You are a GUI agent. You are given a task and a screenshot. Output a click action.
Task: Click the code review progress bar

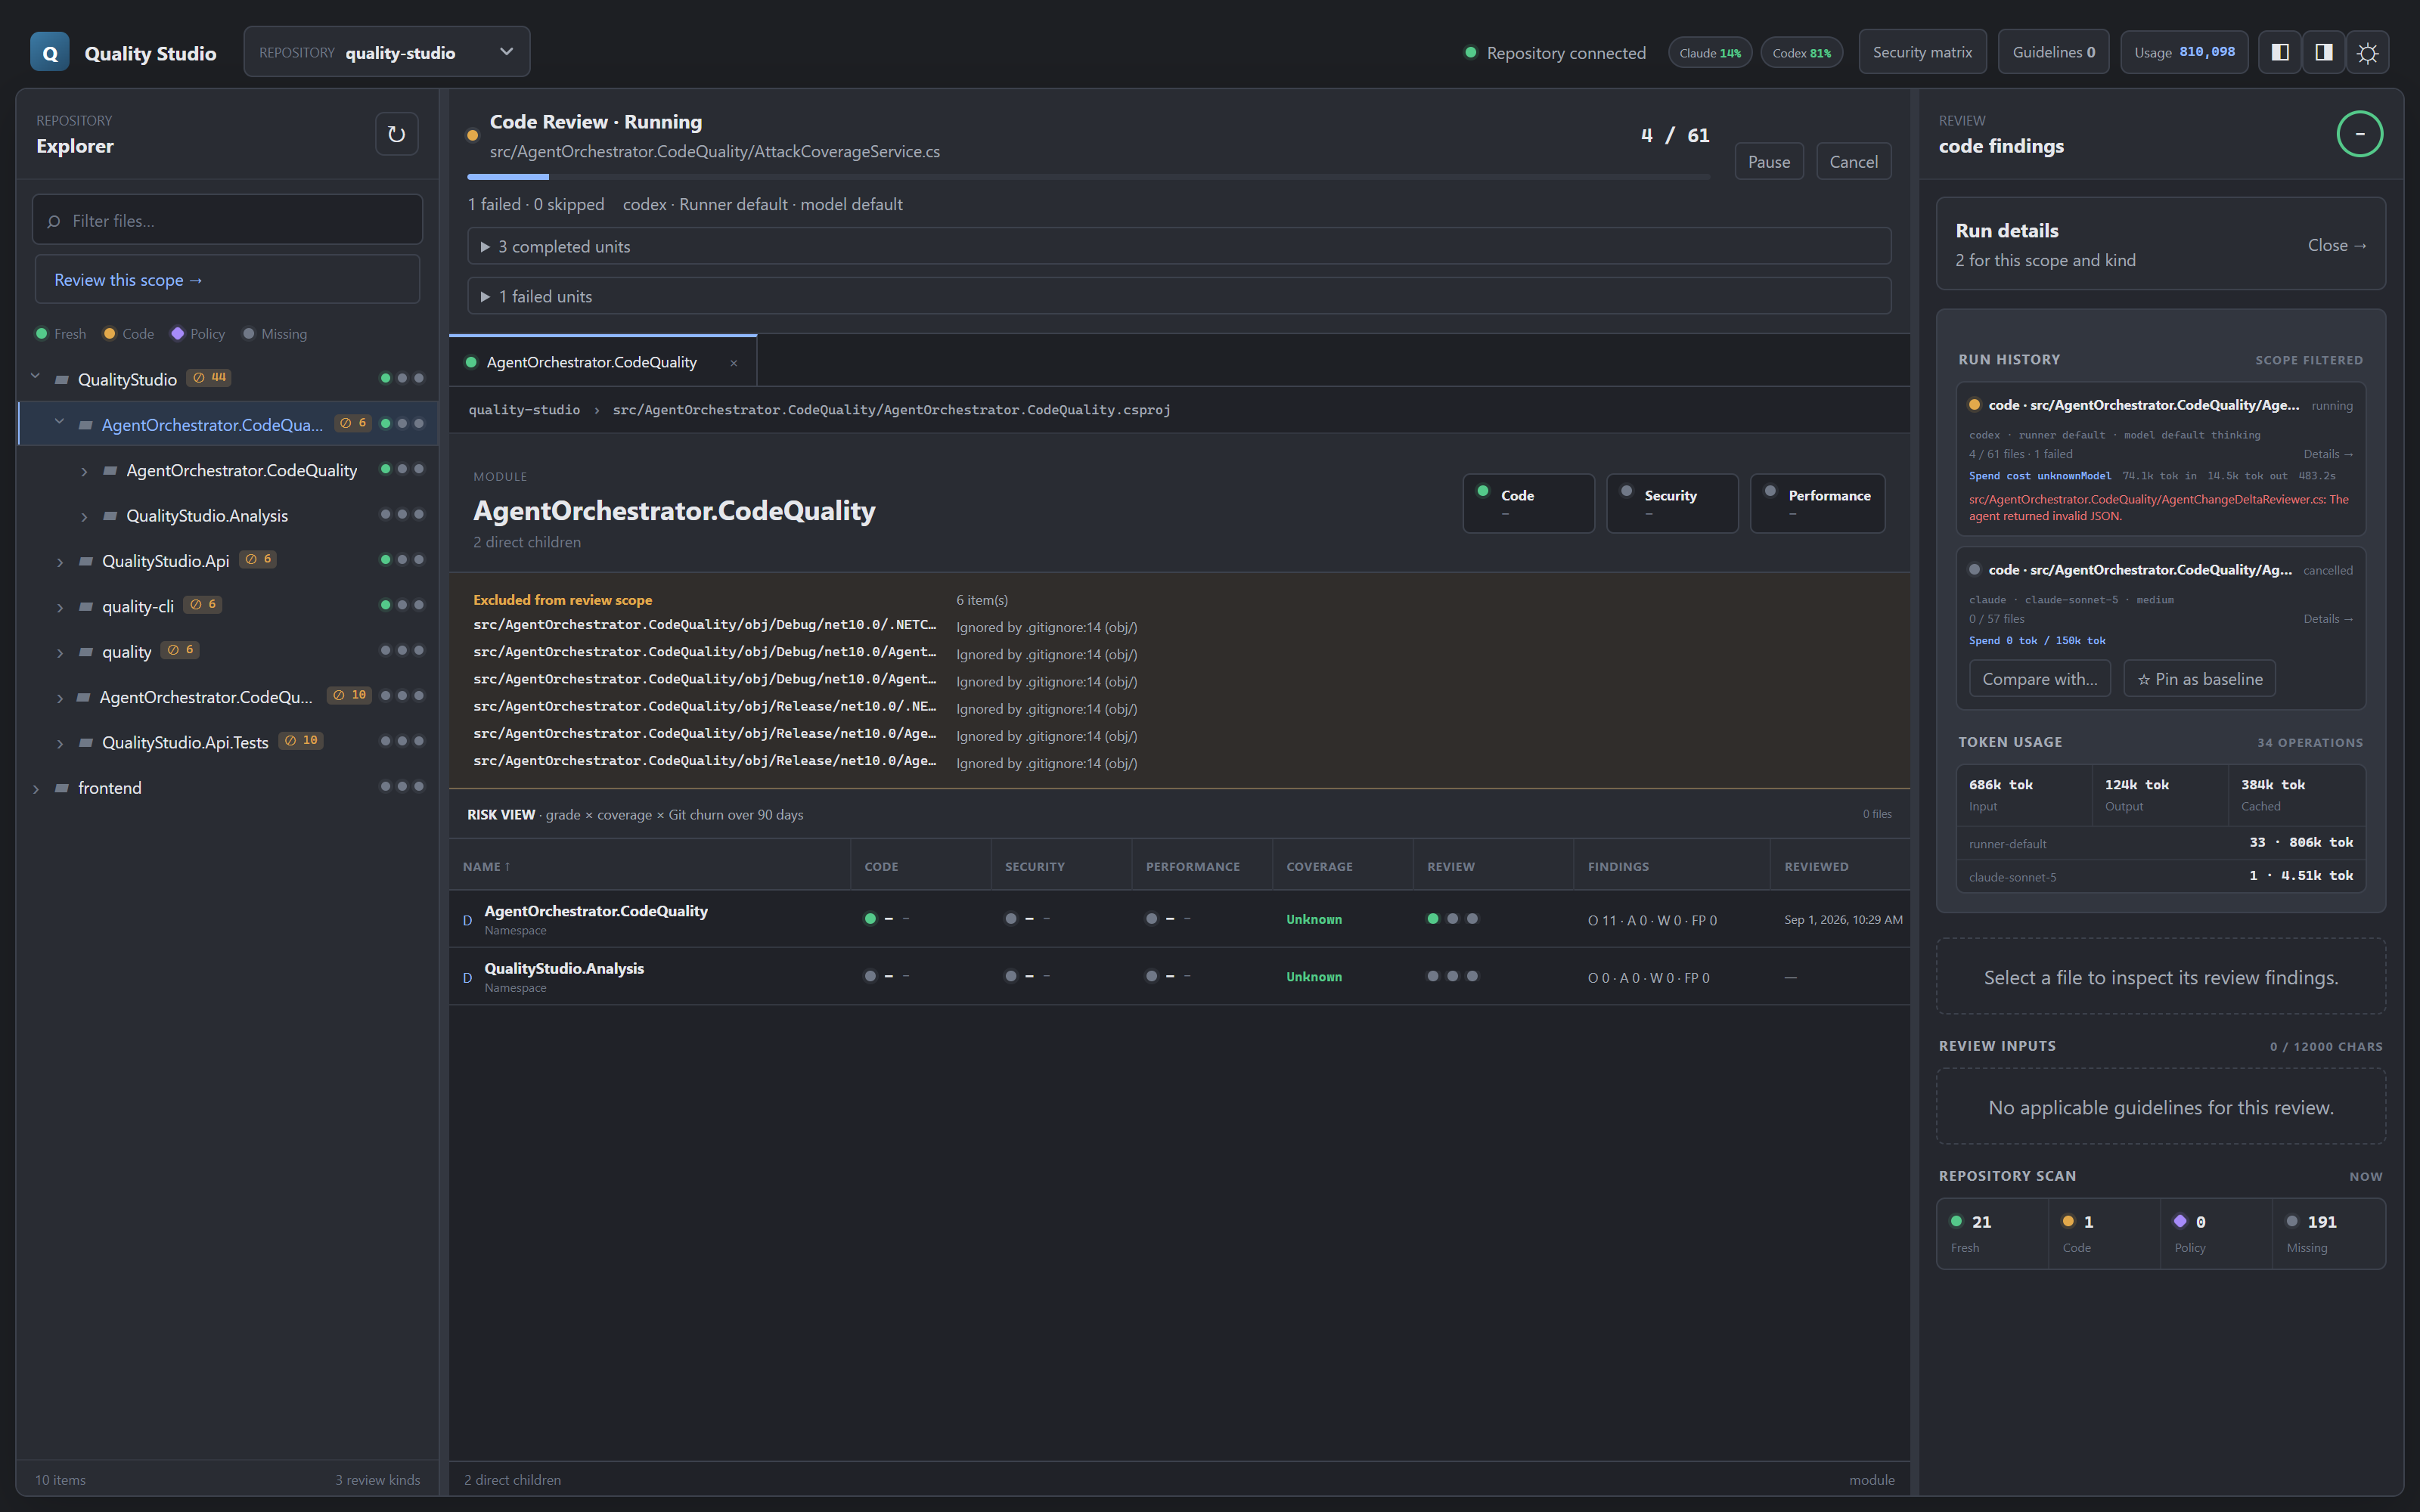pyautogui.click(x=1088, y=177)
